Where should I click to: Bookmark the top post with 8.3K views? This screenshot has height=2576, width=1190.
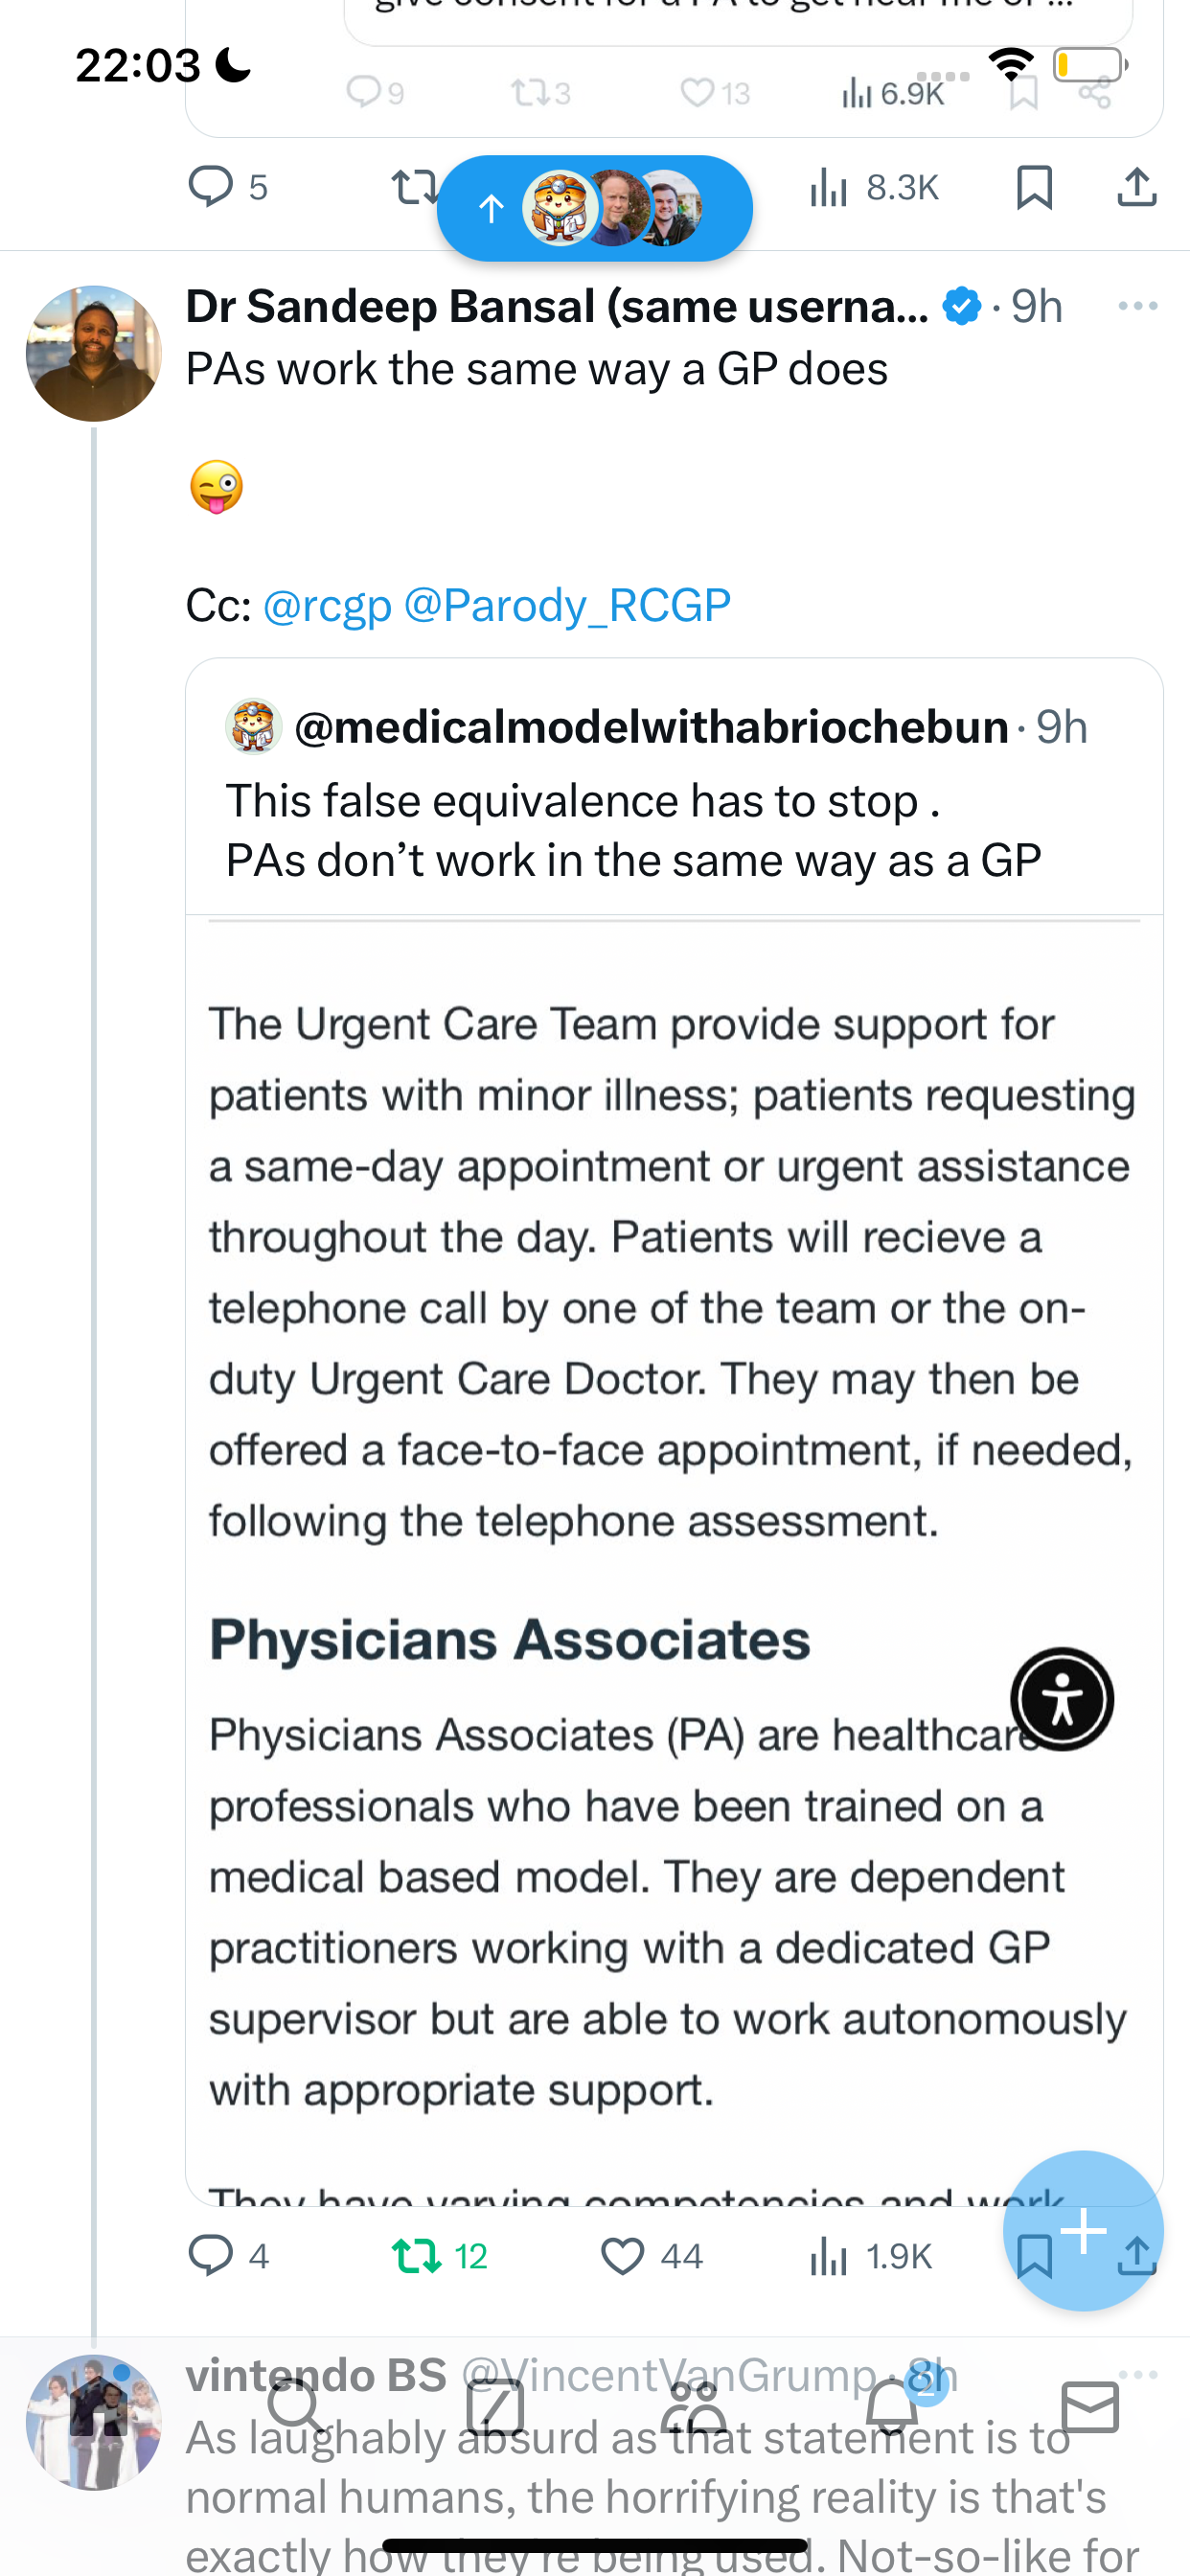point(1034,187)
